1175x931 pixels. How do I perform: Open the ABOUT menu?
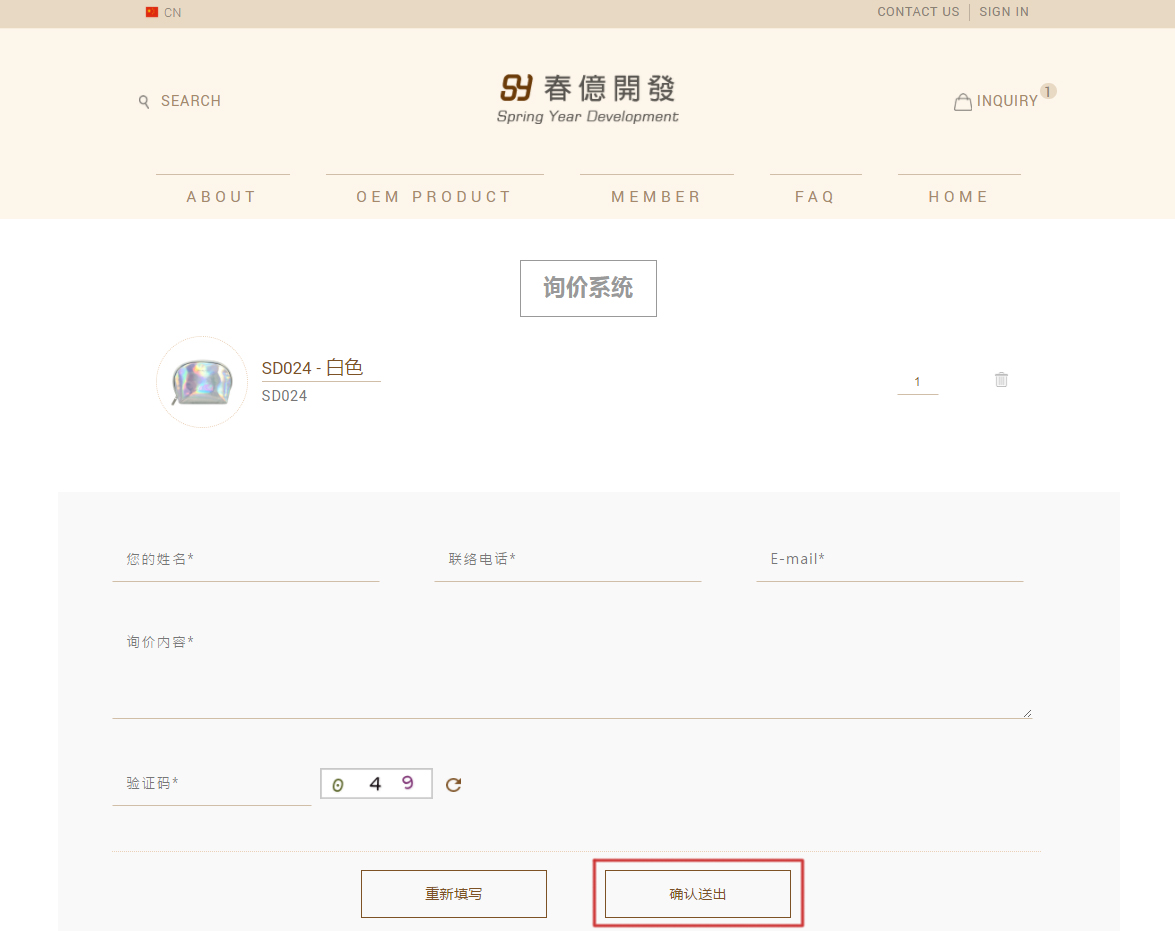click(222, 197)
